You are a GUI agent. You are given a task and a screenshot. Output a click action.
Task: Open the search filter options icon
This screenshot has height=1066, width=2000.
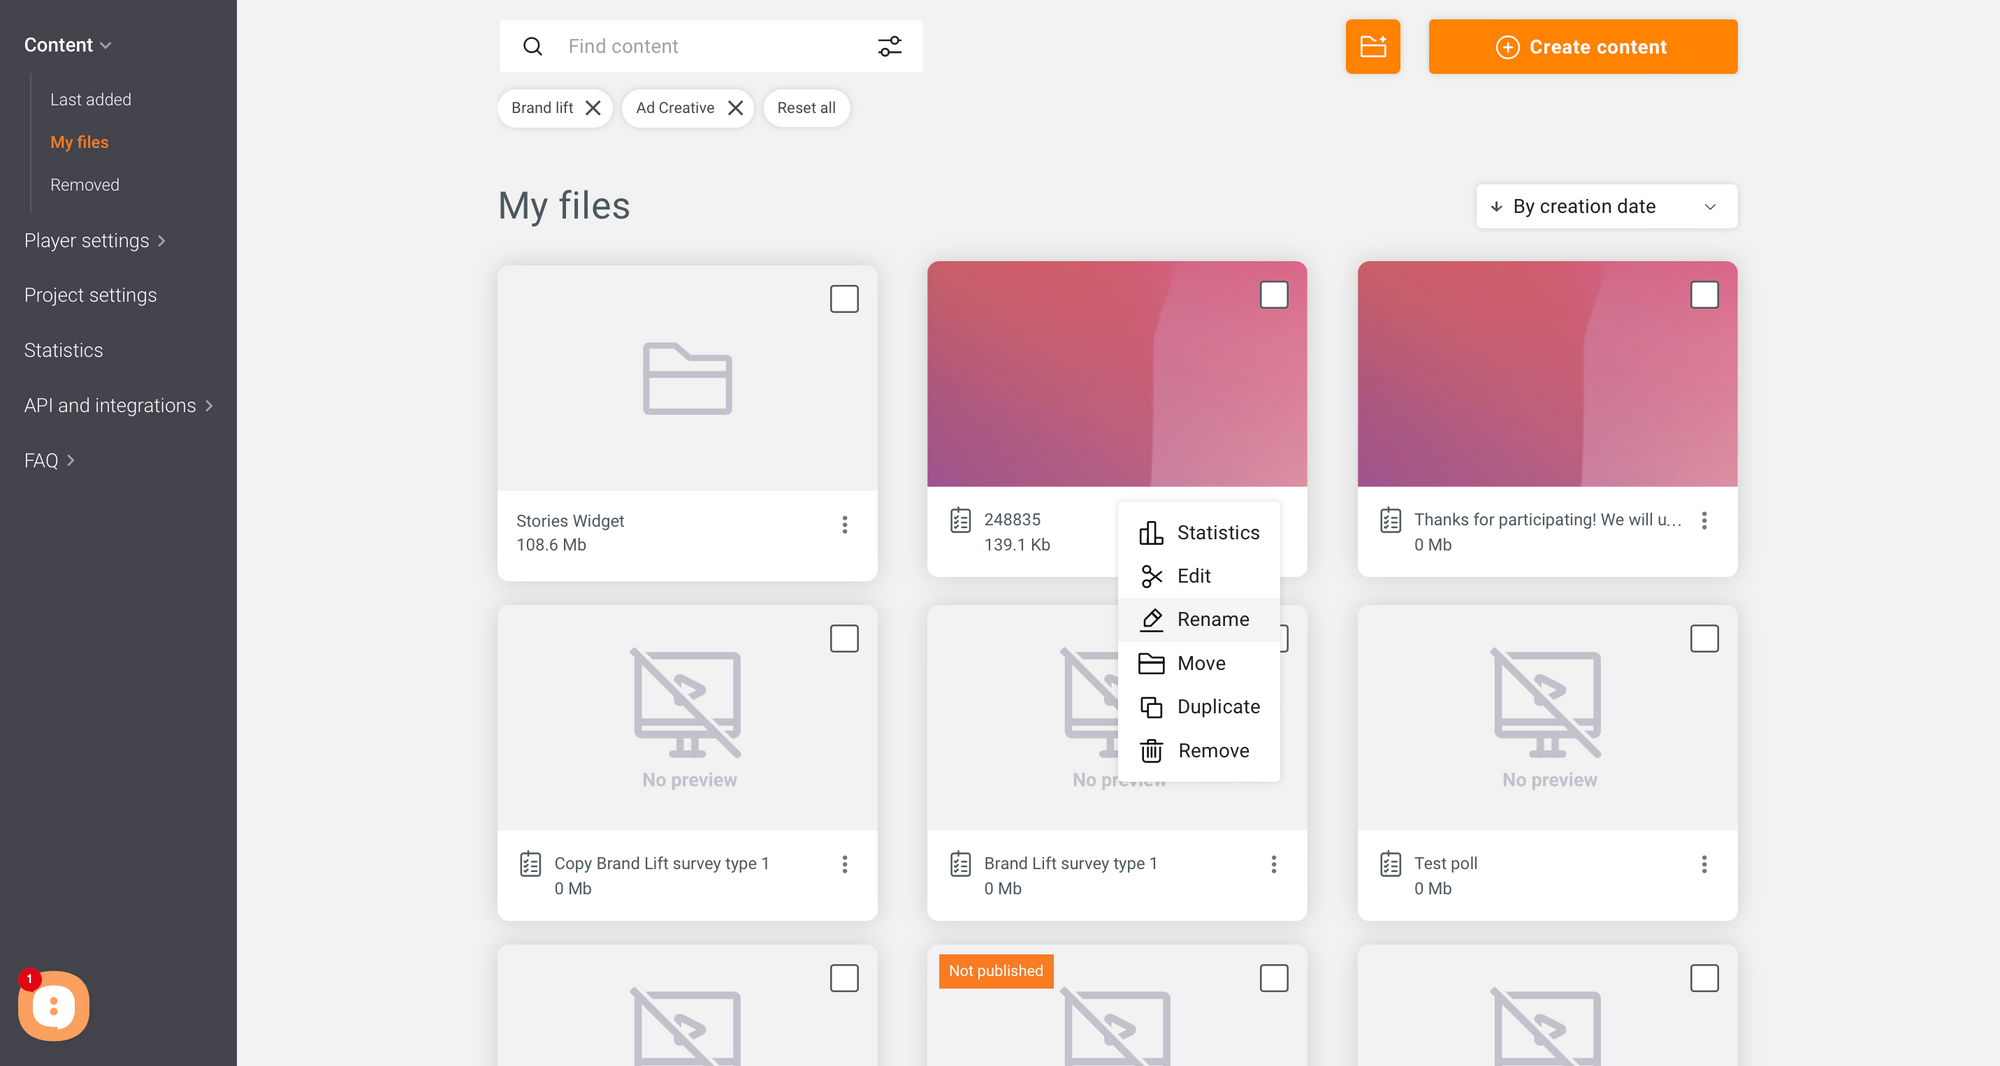(889, 46)
